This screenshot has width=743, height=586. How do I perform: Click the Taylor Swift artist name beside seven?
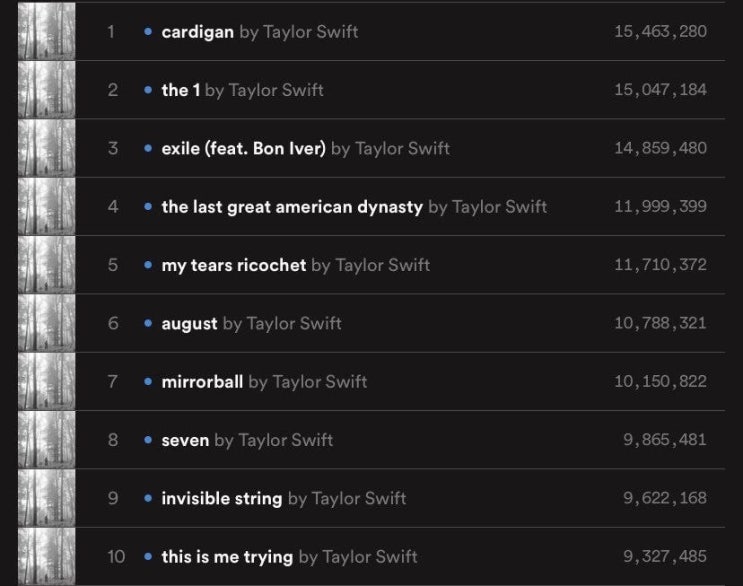pos(285,440)
